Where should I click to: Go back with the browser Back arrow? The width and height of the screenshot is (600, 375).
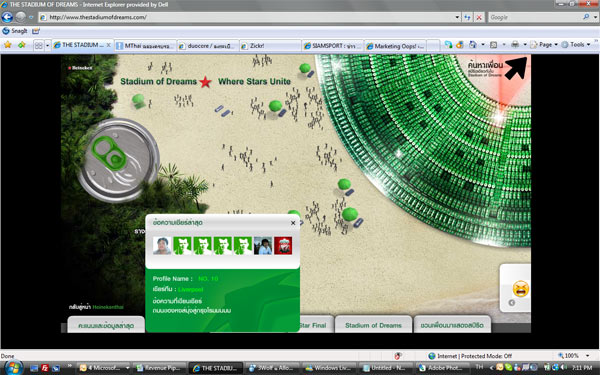7,17
